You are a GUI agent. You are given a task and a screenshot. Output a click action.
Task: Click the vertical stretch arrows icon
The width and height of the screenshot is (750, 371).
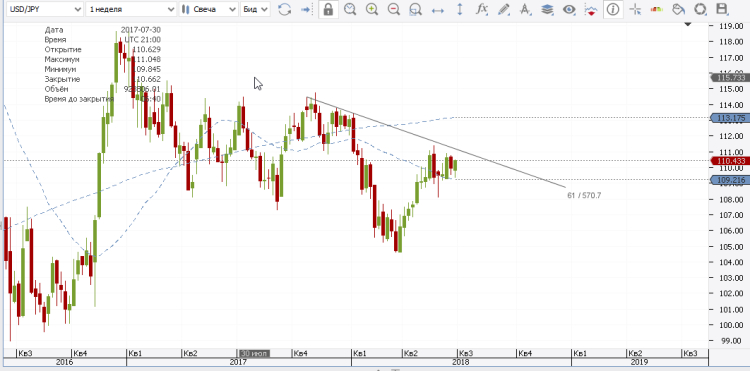point(460,9)
